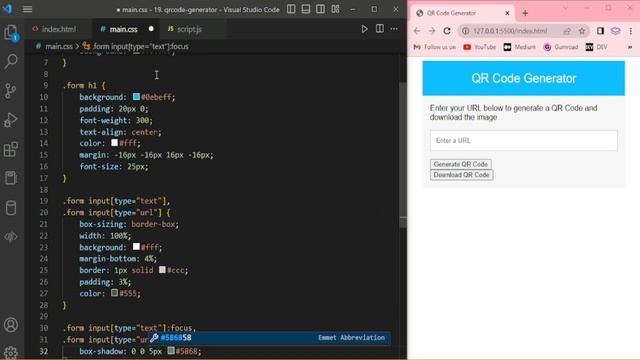This screenshot has width=640, height=360.
Task: Open the database activity bar icon
Action: tap(11, 208)
